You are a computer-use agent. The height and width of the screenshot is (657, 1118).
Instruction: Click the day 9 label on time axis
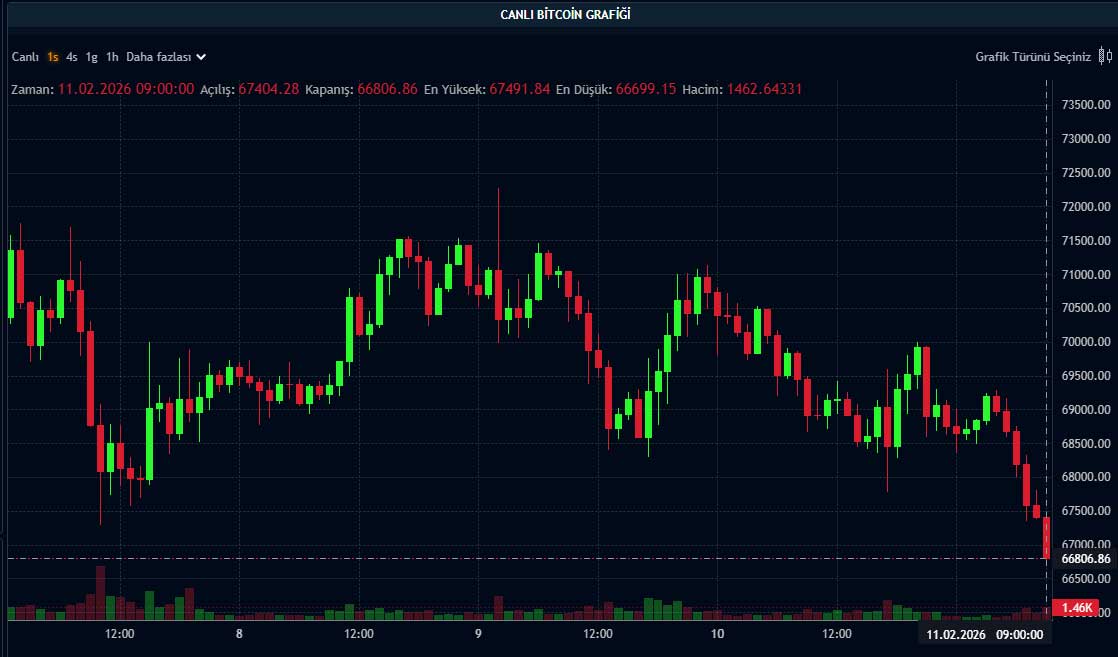click(478, 634)
